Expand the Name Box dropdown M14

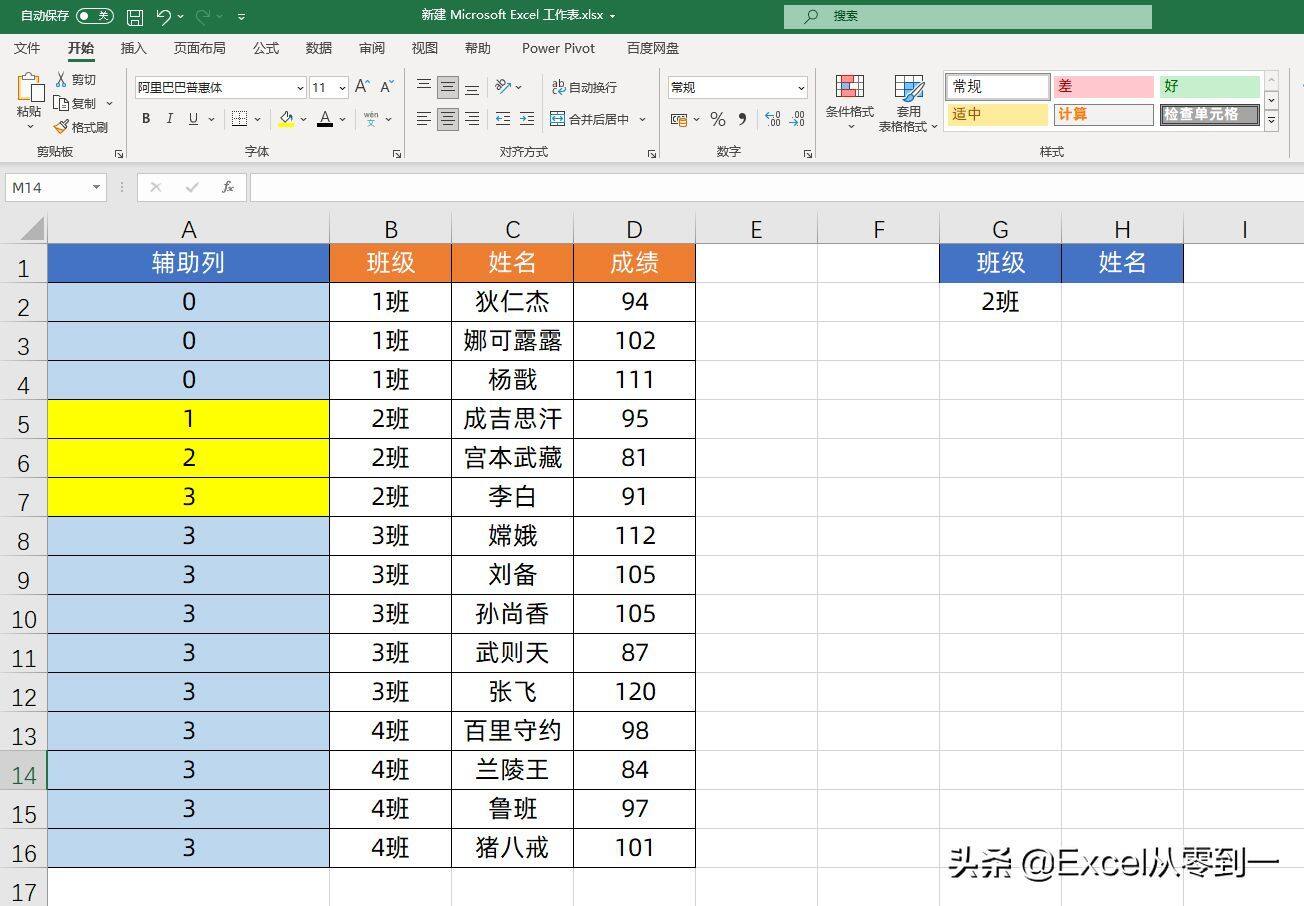tap(96, 187)
